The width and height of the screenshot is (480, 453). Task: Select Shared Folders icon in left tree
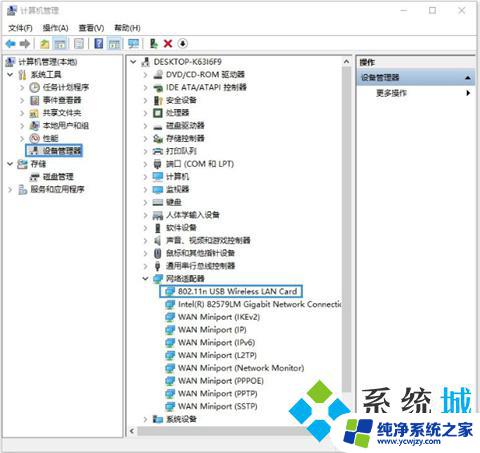coord(34,113)
